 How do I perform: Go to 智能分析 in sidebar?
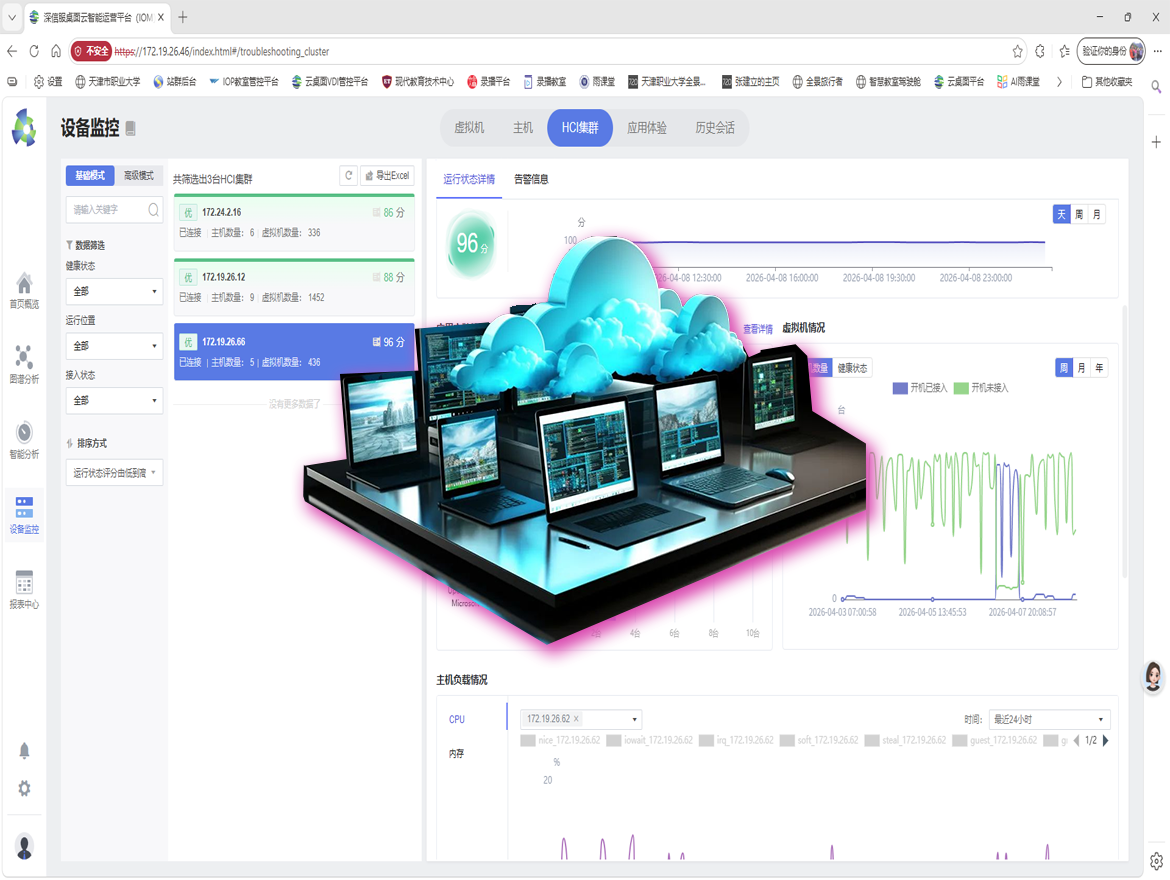coord(24,440)
